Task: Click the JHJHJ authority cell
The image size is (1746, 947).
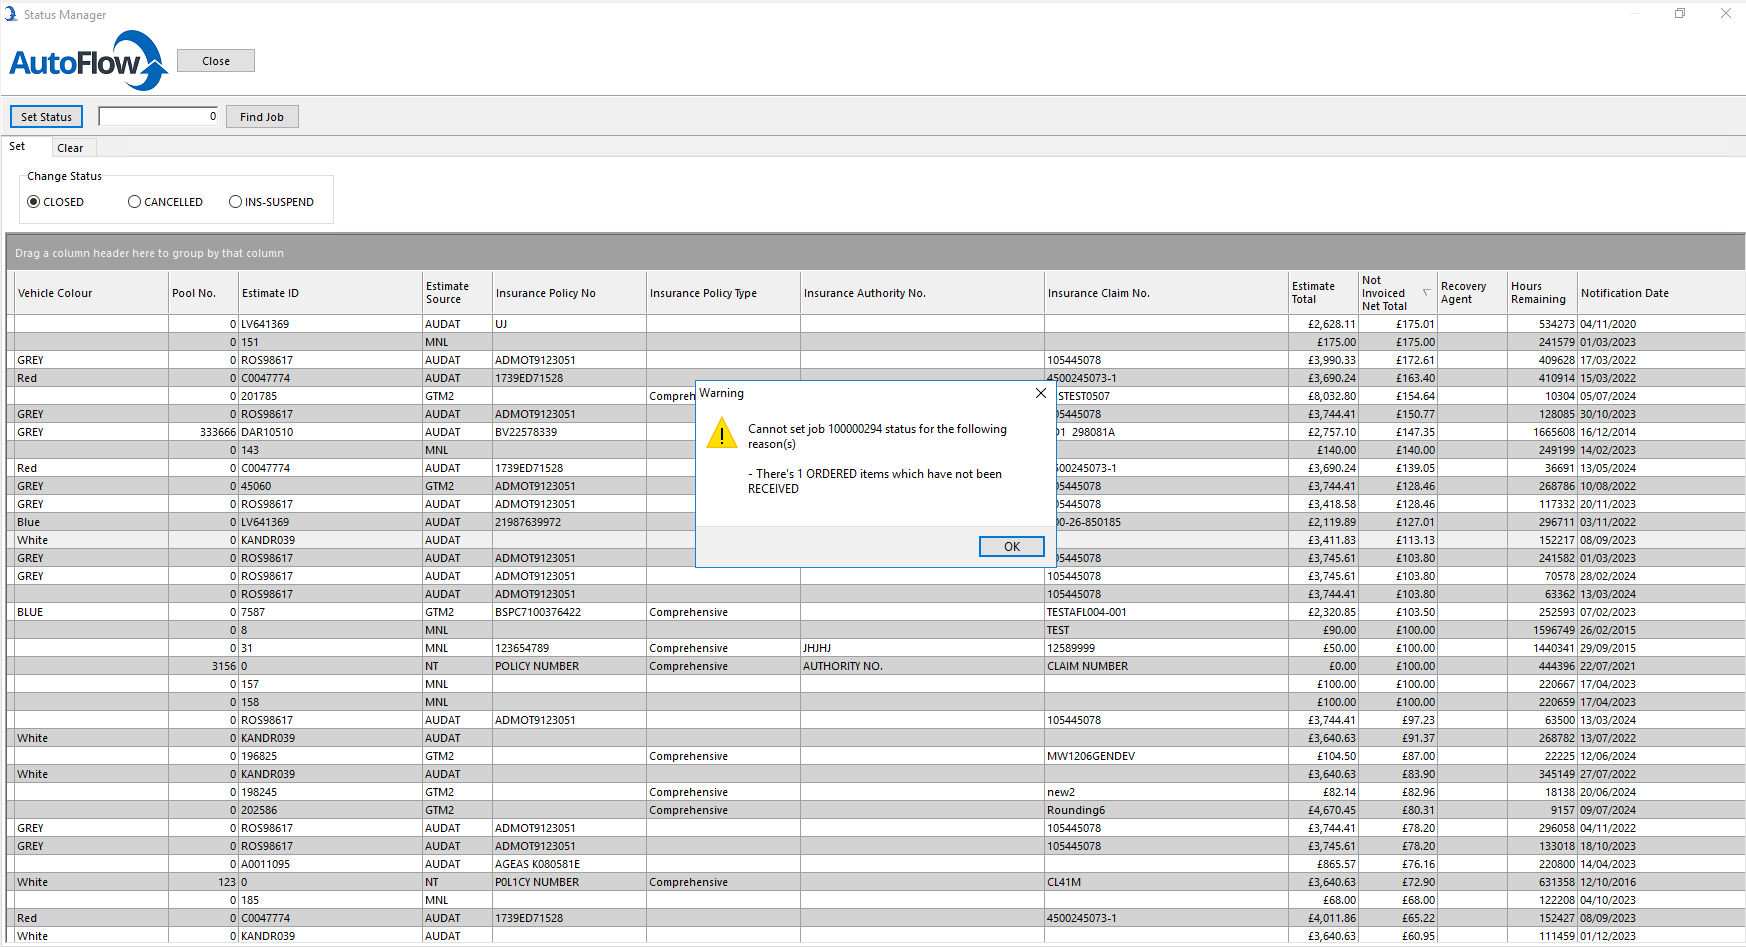Action: tap(922, 648)
